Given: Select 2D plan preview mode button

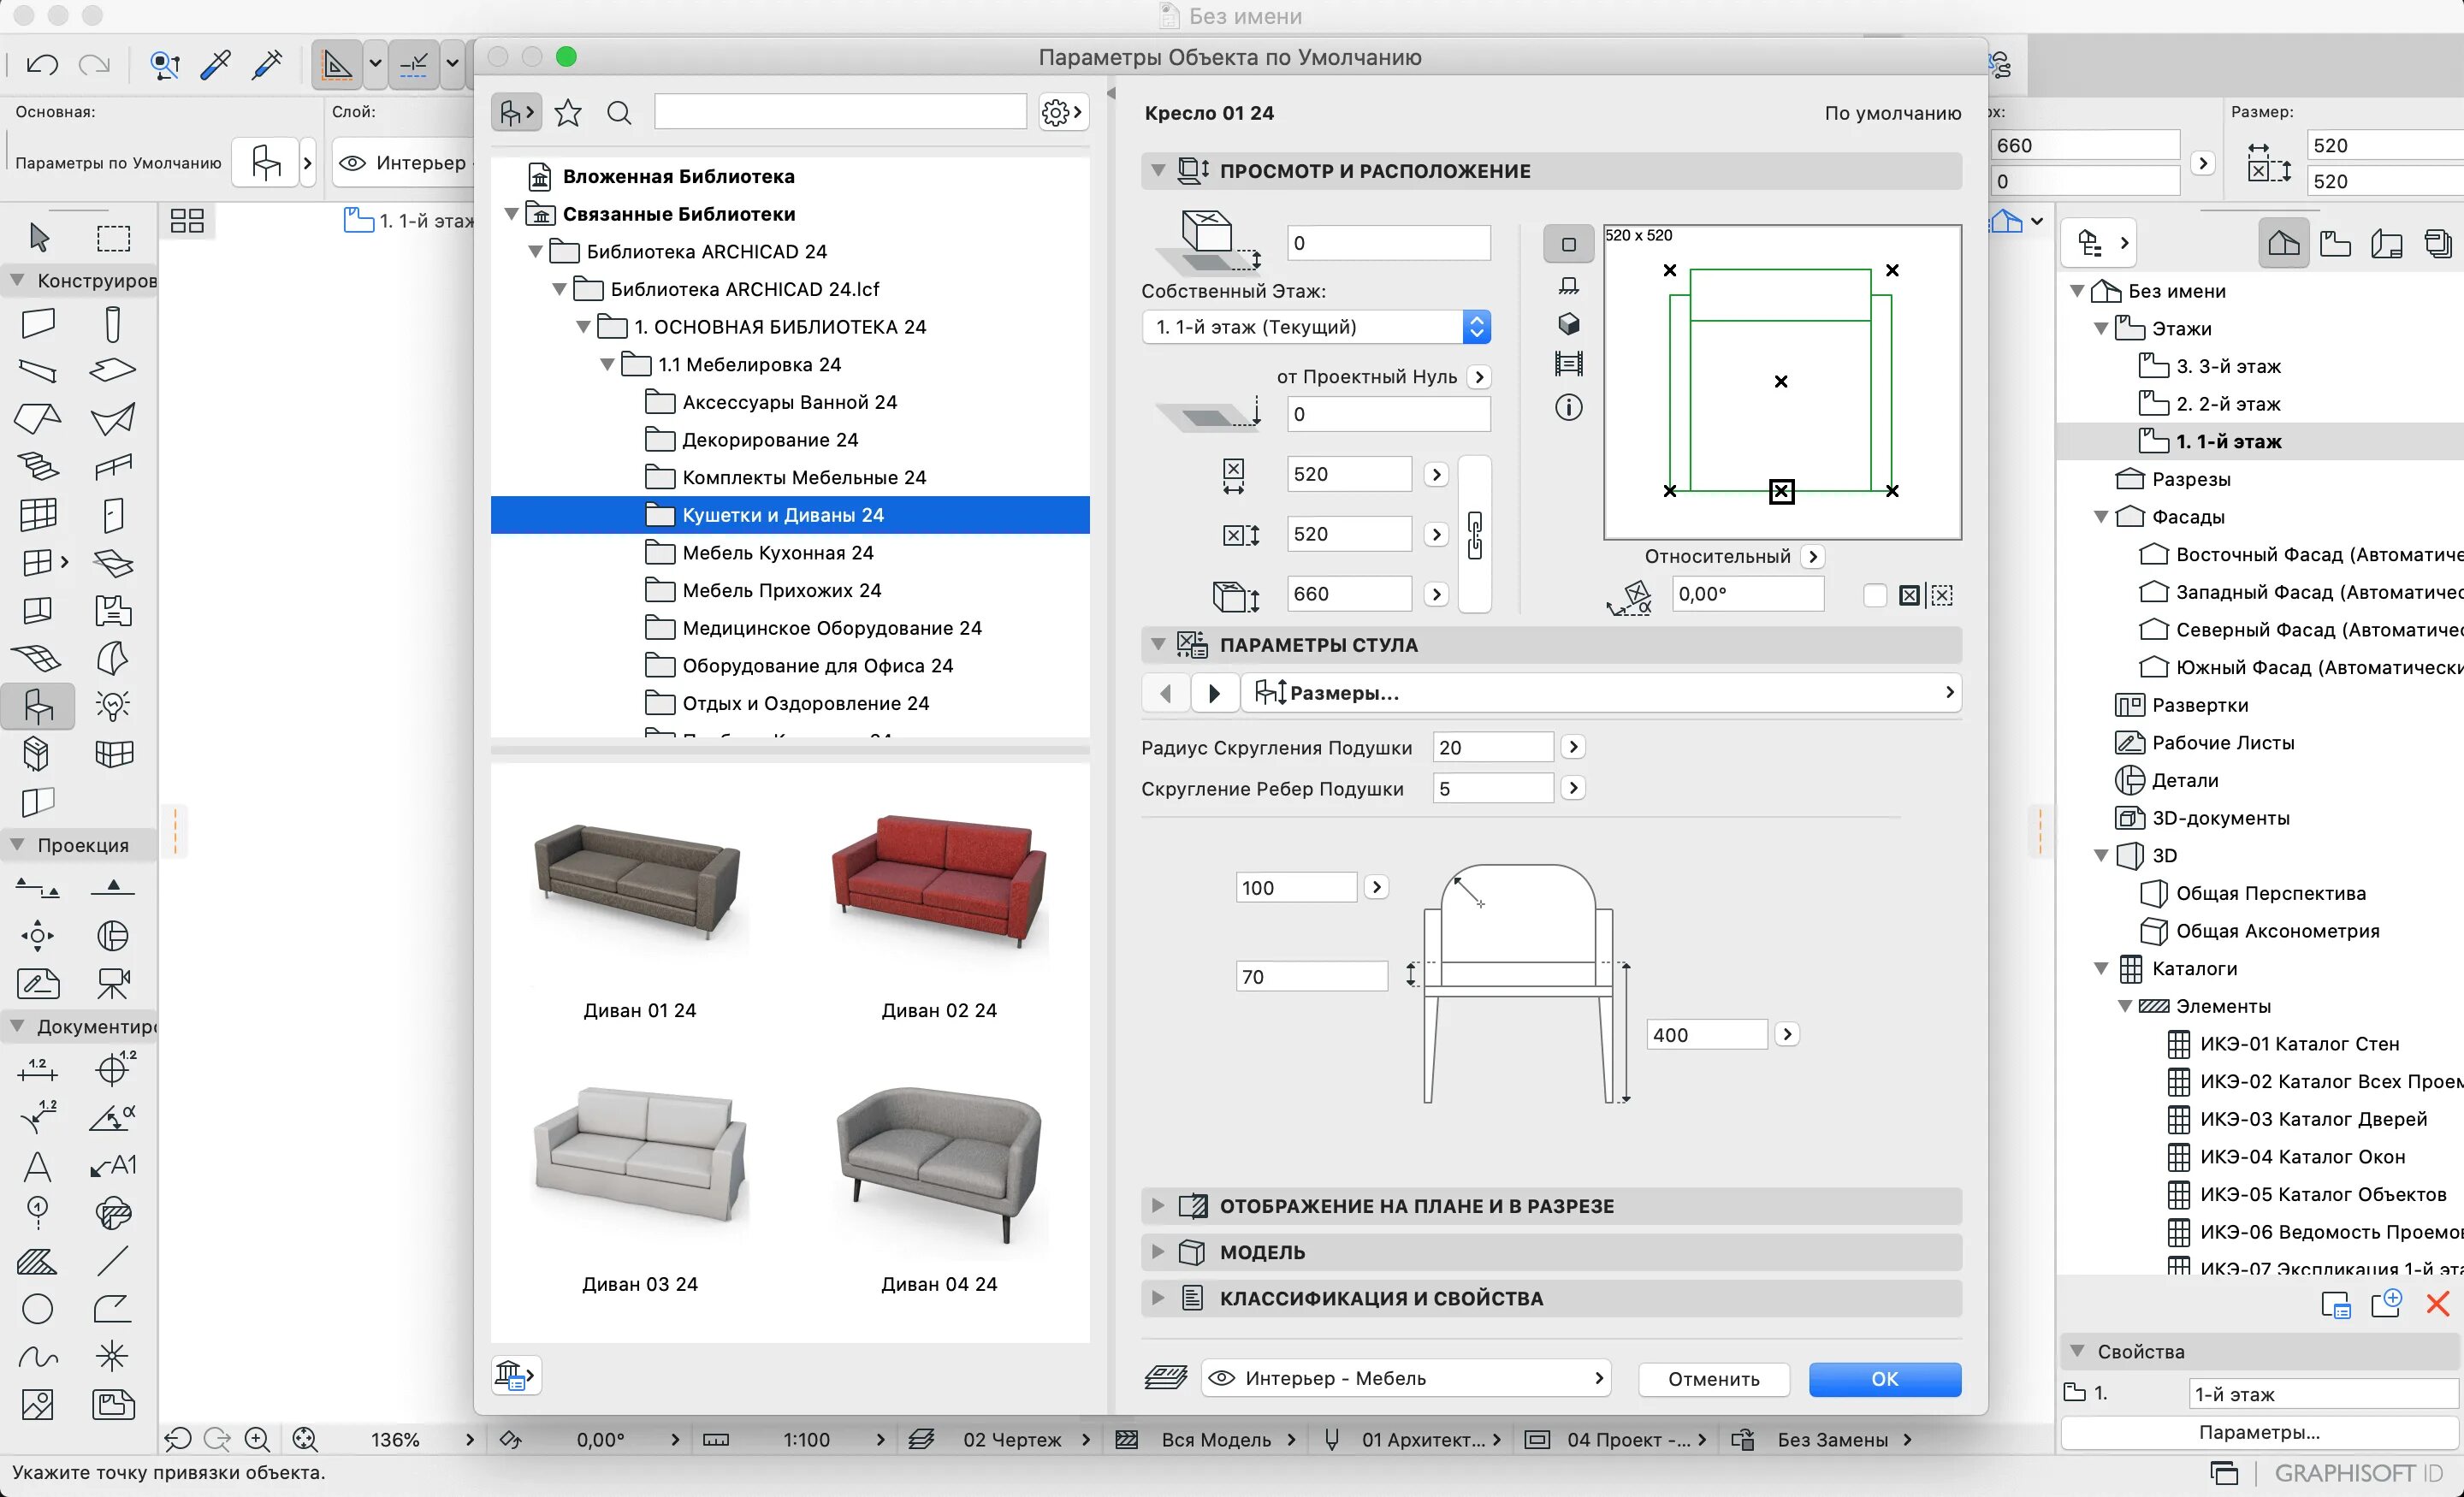Looking at the screenshot, I should (1568, 244).
